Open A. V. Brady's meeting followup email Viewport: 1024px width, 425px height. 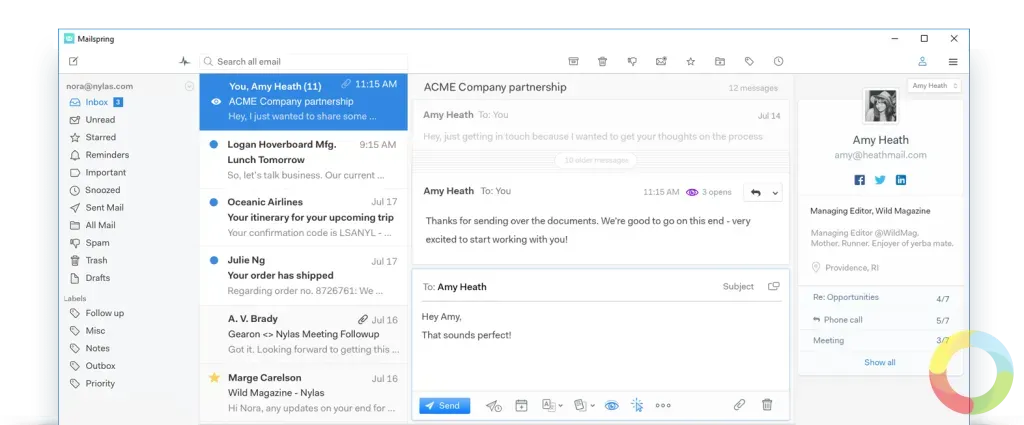click(x=304, y=334)
